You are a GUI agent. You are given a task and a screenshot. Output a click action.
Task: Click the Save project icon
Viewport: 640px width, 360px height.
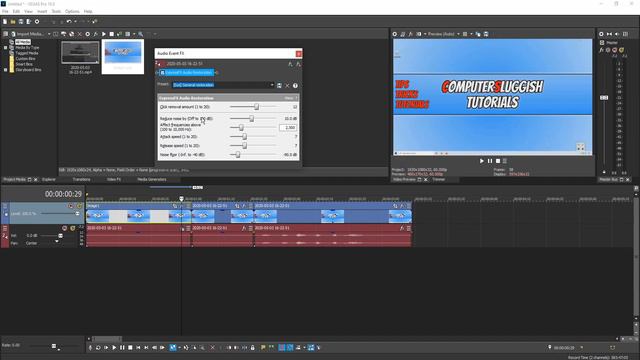click(21, 22)
